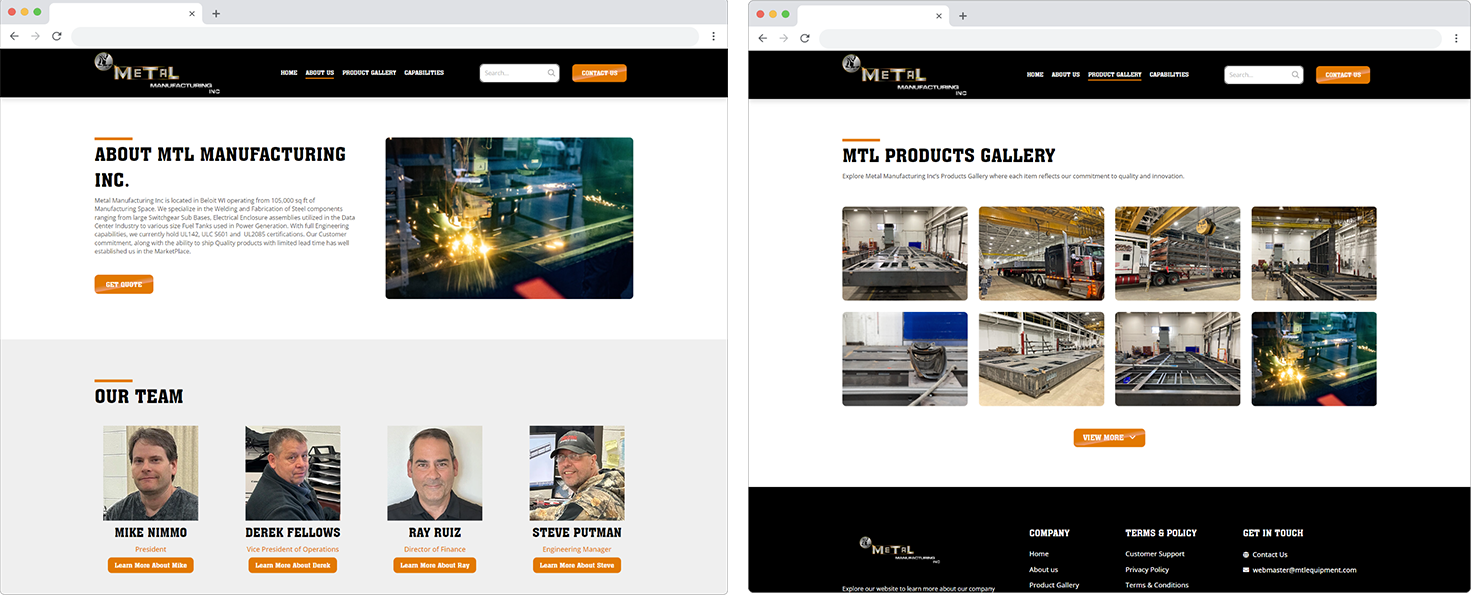Viewport: 1471px width, 595px height.
Task: Open the laser sparks thumbnail in the bottom gallery row
Action: coord(1314,359)
